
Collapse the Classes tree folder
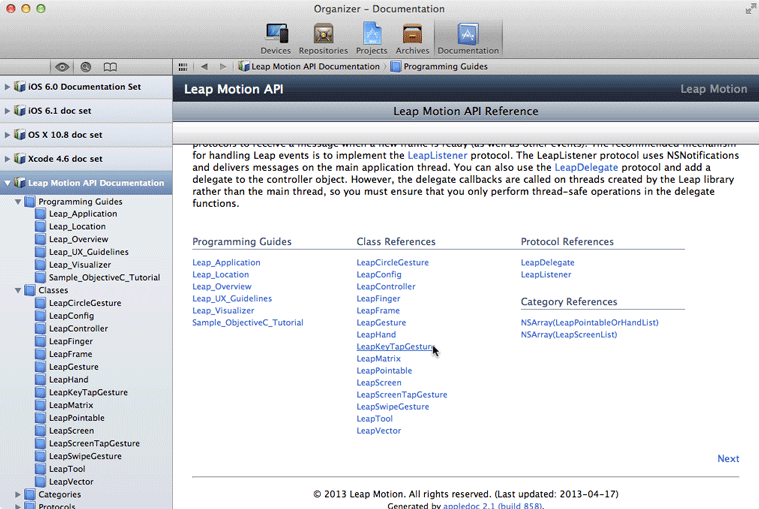tap(18, 290)
